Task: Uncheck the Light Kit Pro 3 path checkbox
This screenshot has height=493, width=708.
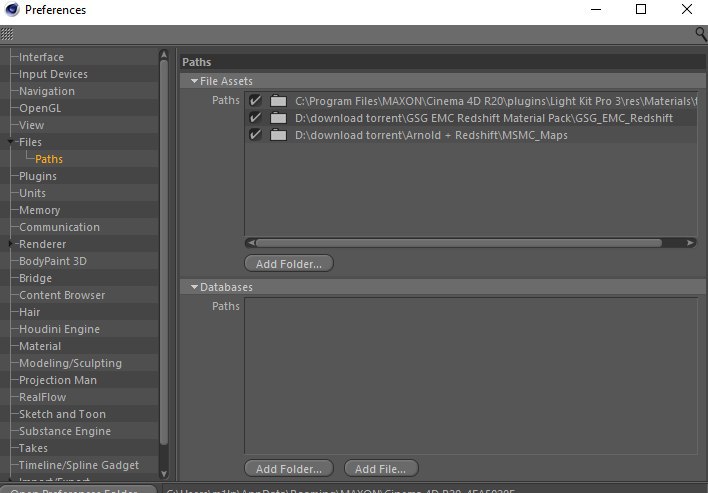Action: pos(255,101)
